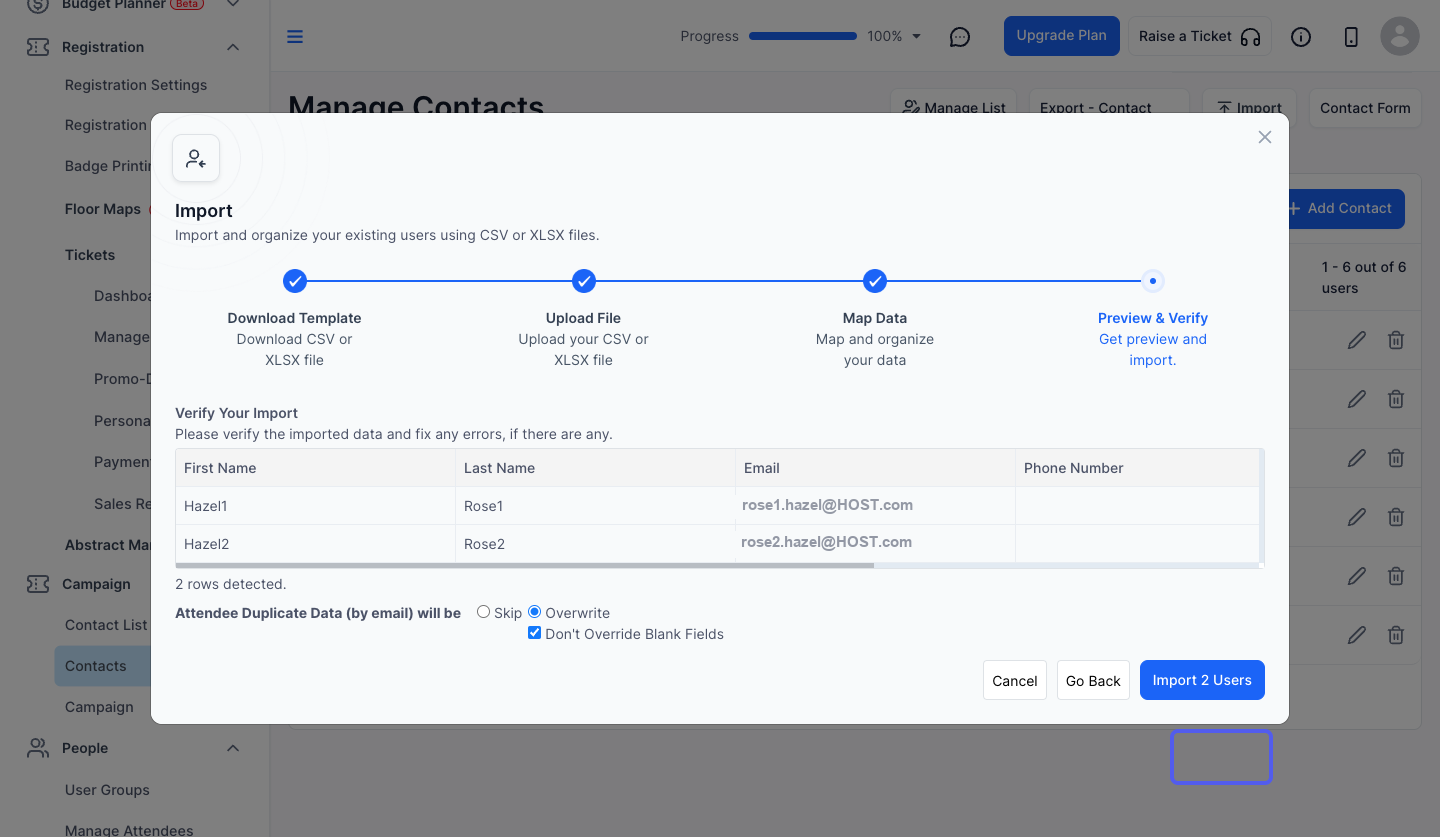Click the Preview & Verify step dot
The height and width of the screenshot is (837, 1440).
pos(1153,281)
